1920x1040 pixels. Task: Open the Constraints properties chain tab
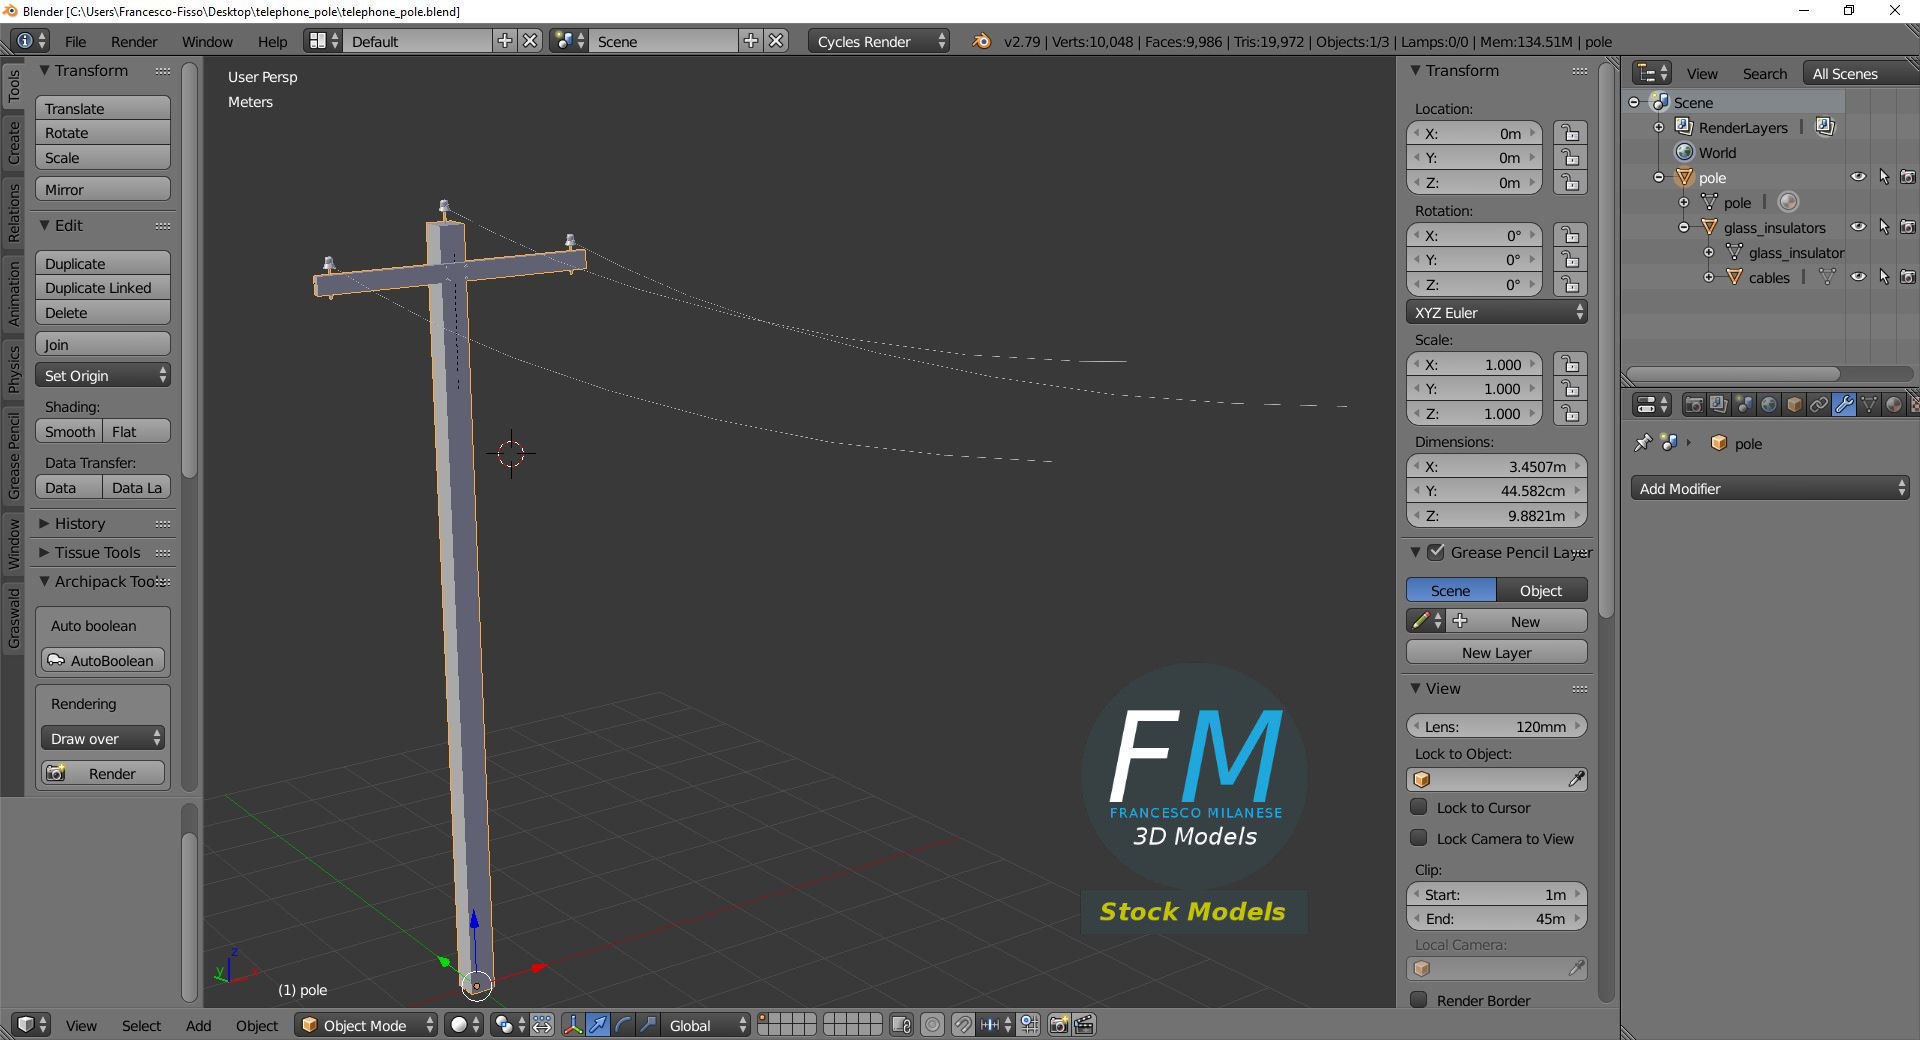point(1819,405)
